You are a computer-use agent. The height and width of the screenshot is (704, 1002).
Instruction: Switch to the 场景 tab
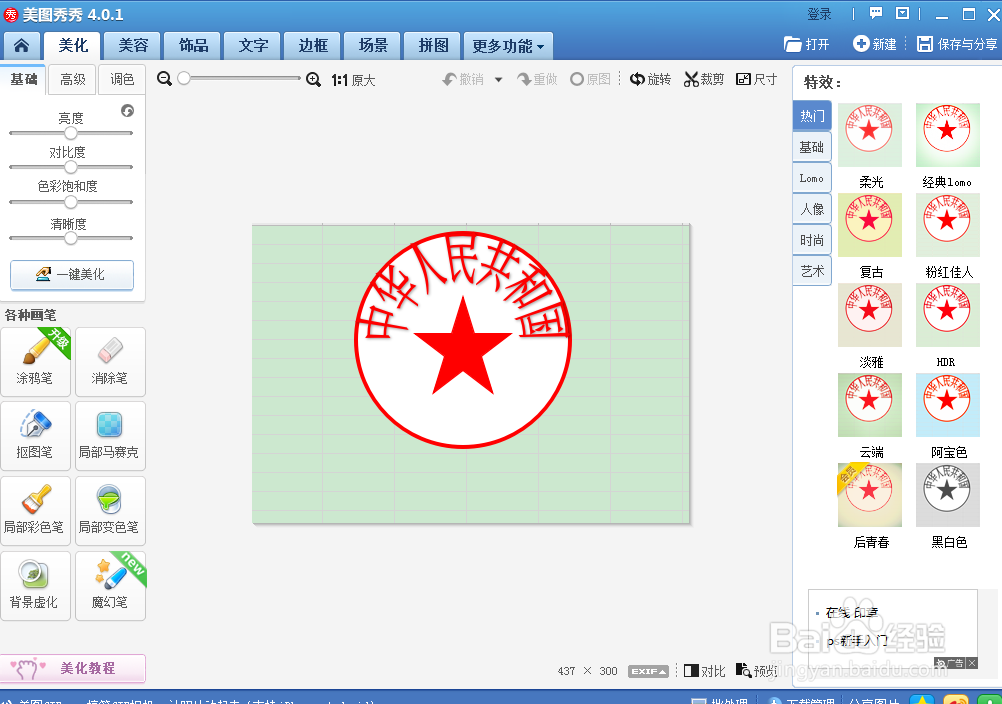click(373, 45)
